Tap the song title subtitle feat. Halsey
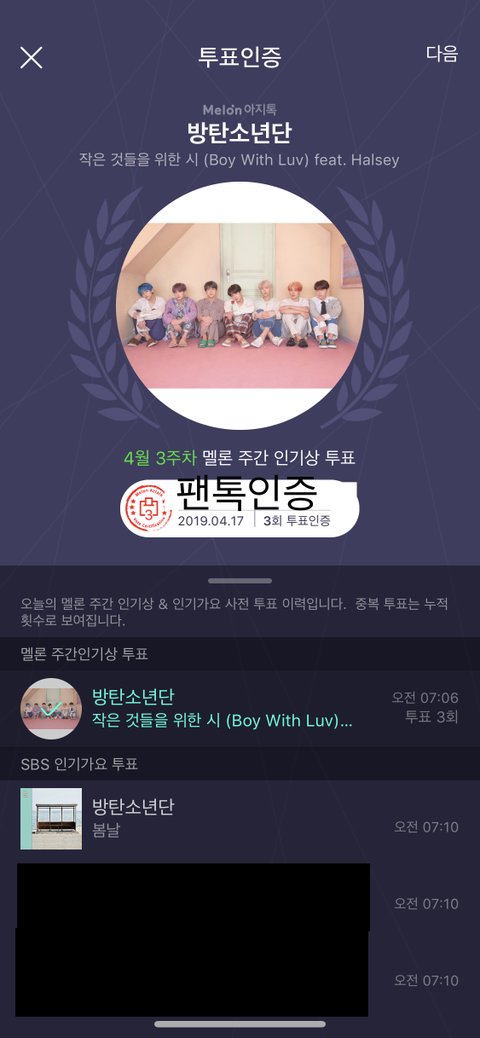Screen dimensions: 480x1038 tap(240, 160)
